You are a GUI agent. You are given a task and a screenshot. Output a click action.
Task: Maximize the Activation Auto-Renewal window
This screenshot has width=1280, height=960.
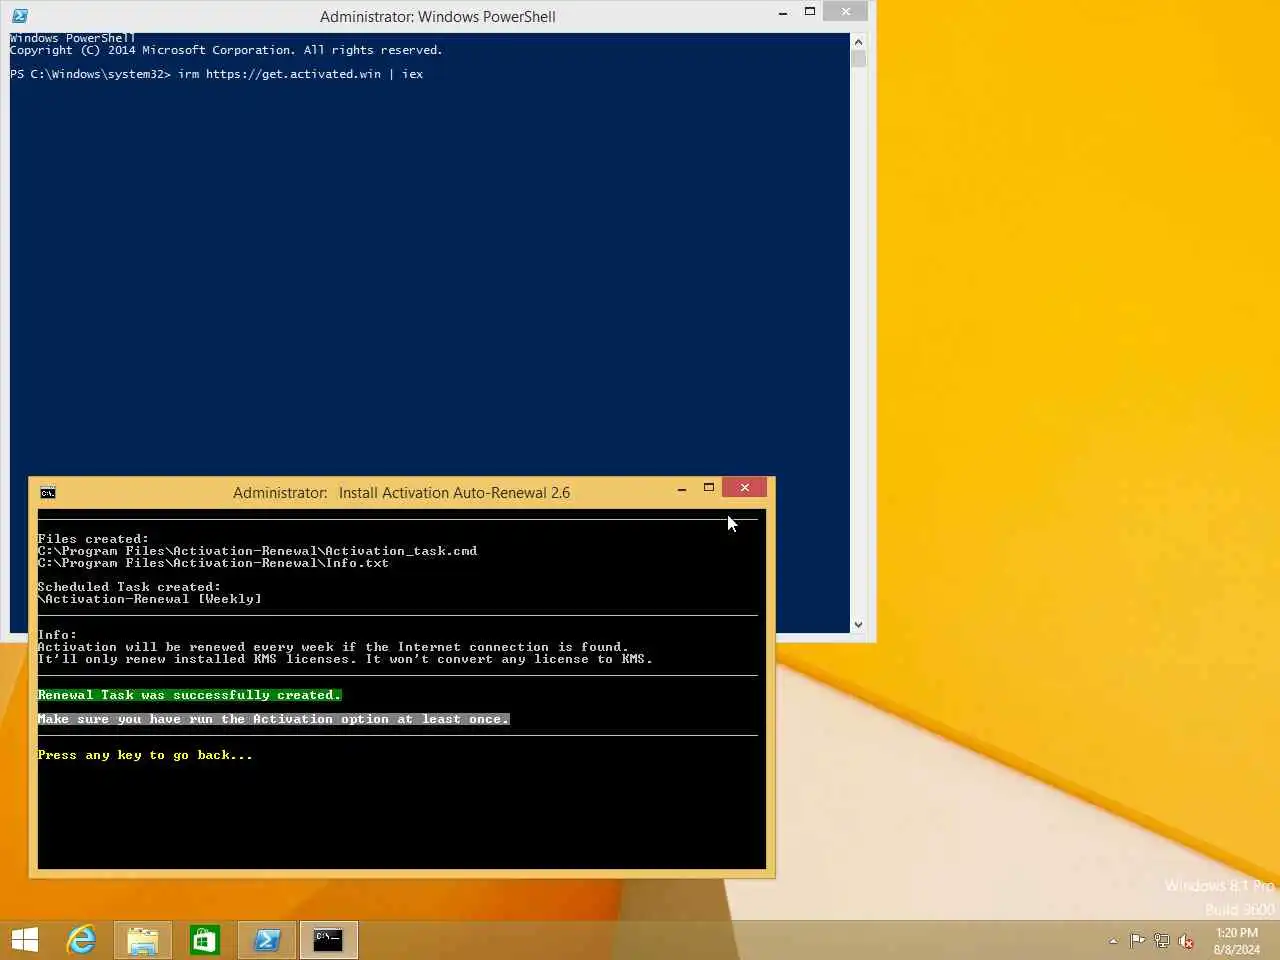(709, 488)
